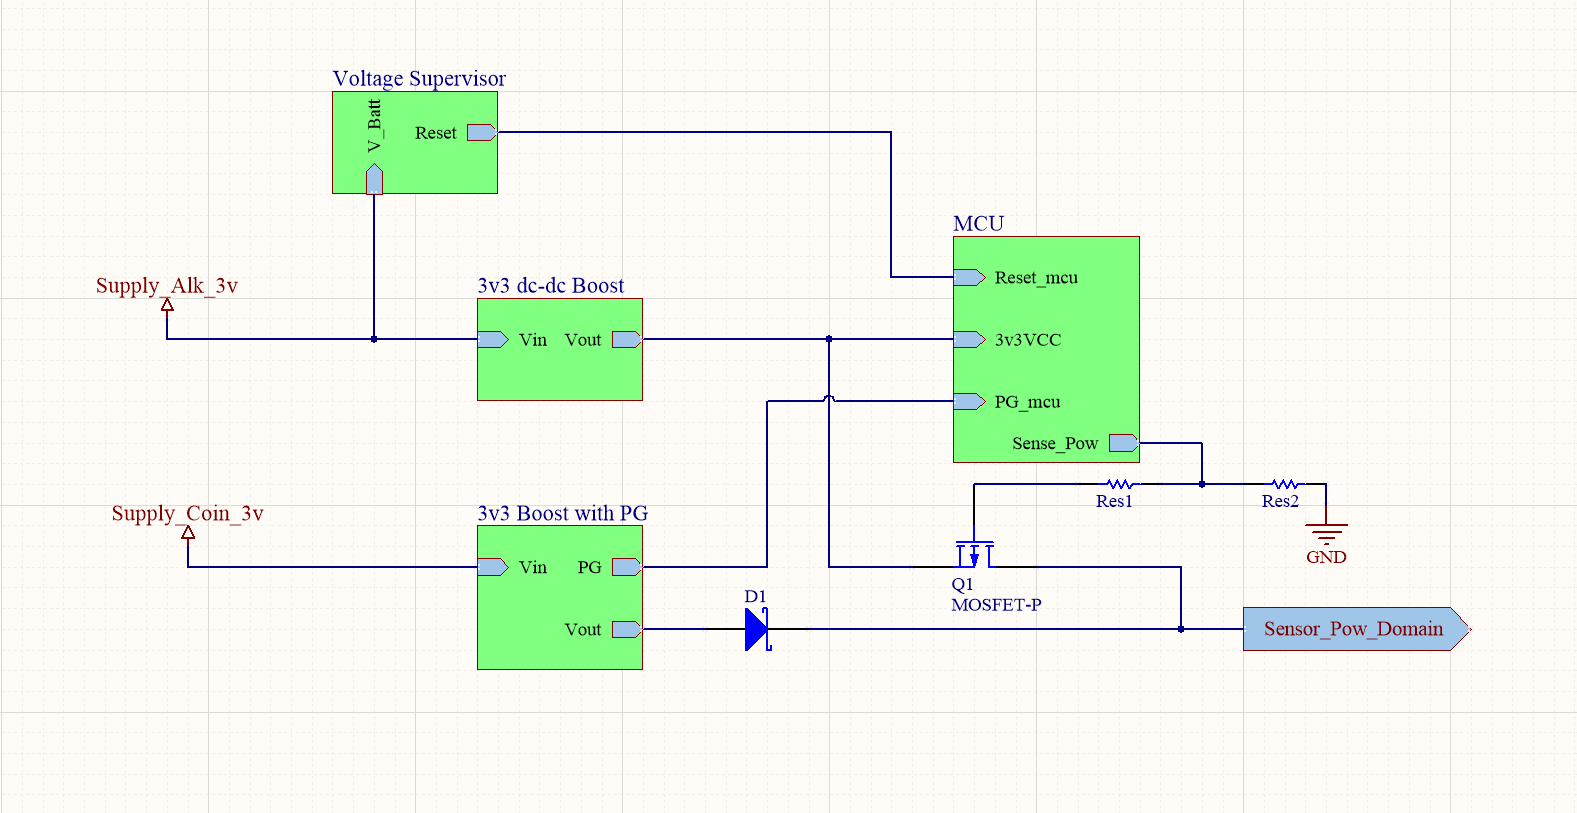Click the Reset_mcu sheet entry port
This screenshot has width=1577, height=813.
tap(969, 277)
